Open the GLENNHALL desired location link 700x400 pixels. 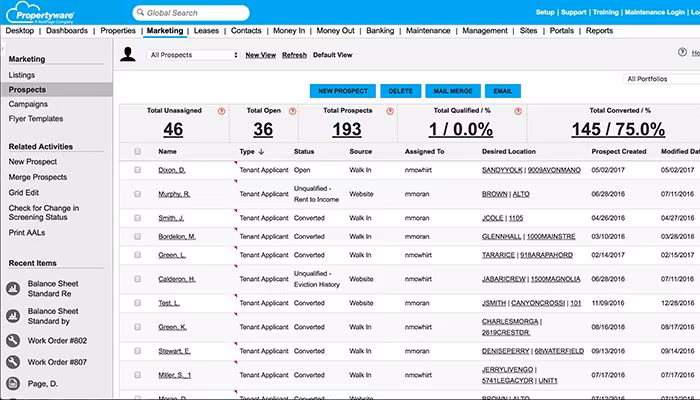coord(501,237)
